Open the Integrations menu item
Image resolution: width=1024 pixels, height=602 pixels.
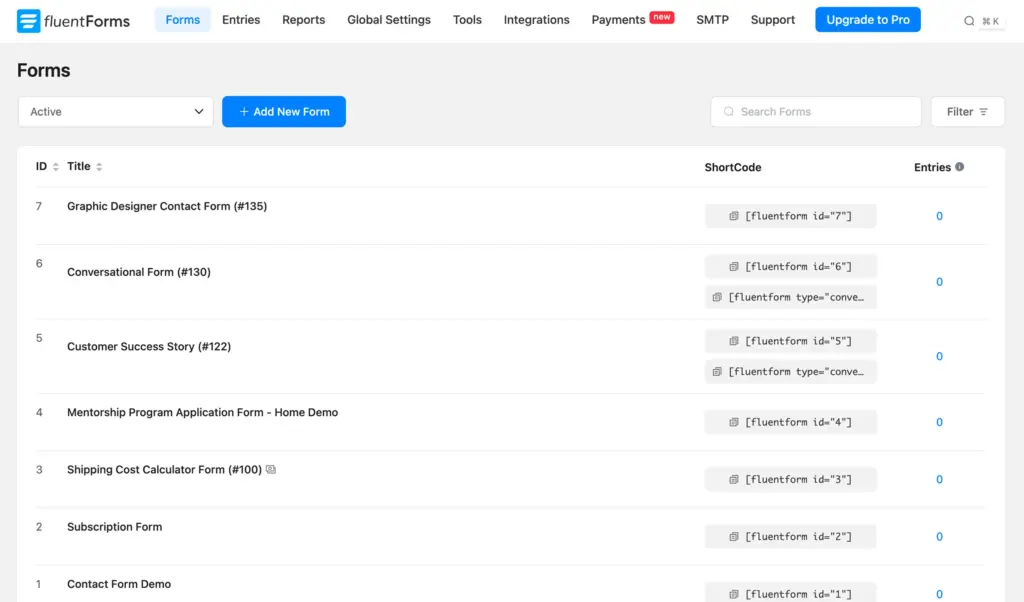tap(536, 20)
